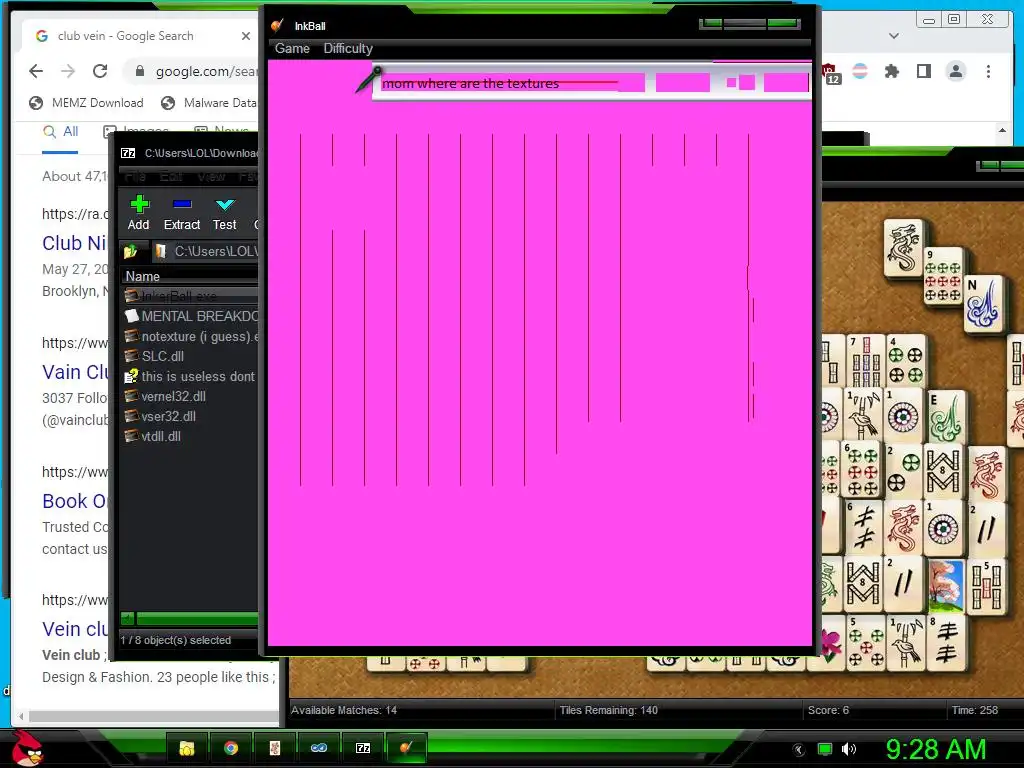Screen dimensions: 1024x768
Task: Click the green monitor tray icon
Action: [825, 749]
